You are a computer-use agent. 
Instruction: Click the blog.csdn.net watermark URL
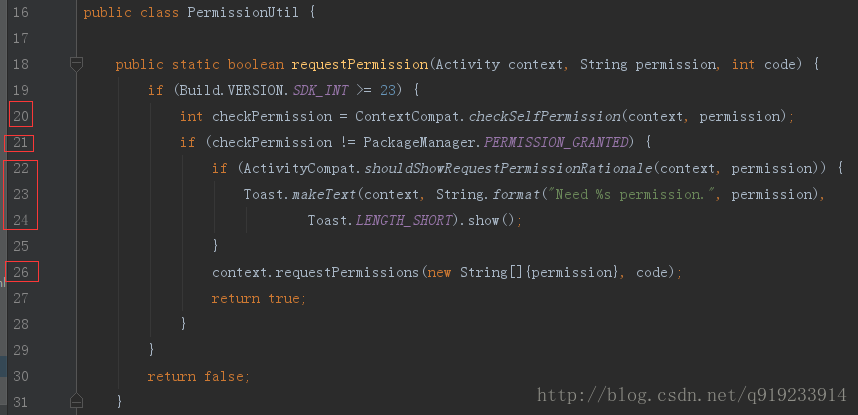pos(692,395)
